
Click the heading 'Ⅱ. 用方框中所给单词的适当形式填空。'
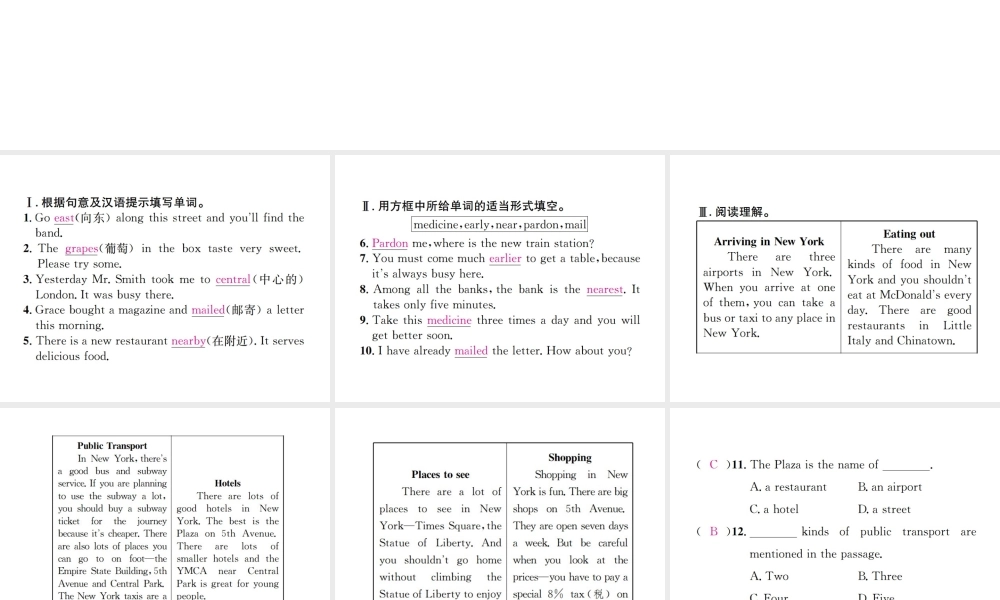[x=464, y=206]
